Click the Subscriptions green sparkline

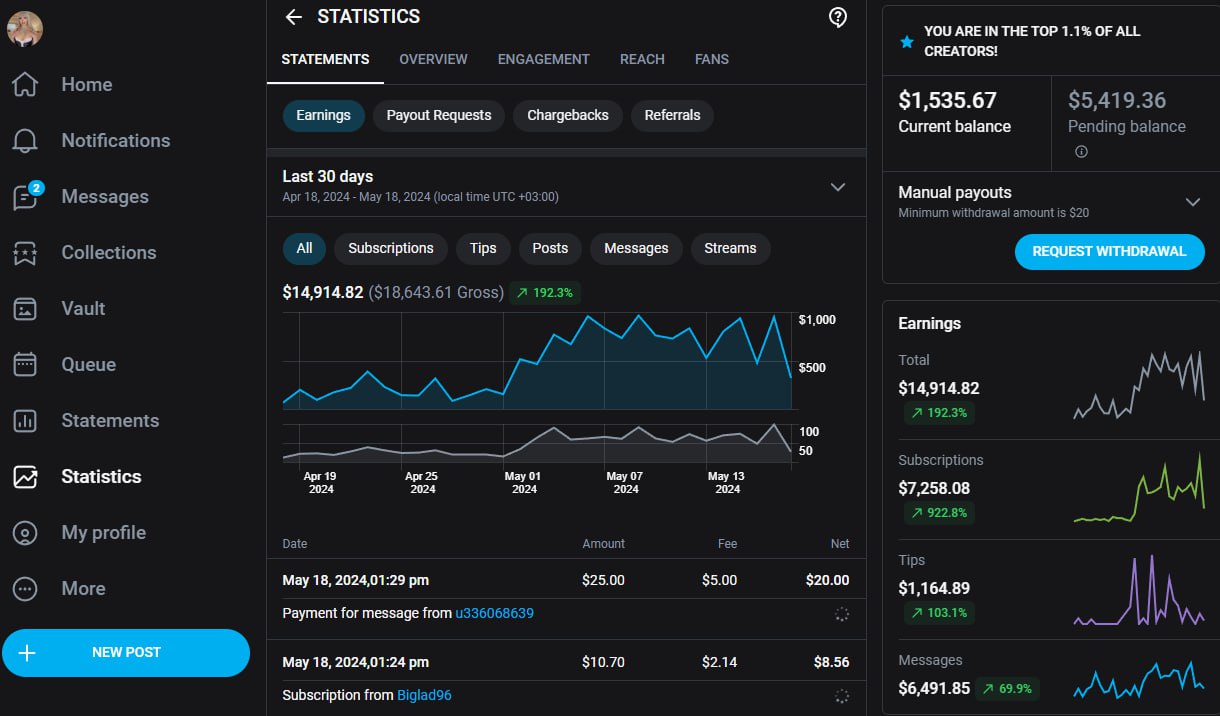coord(1139,487)
